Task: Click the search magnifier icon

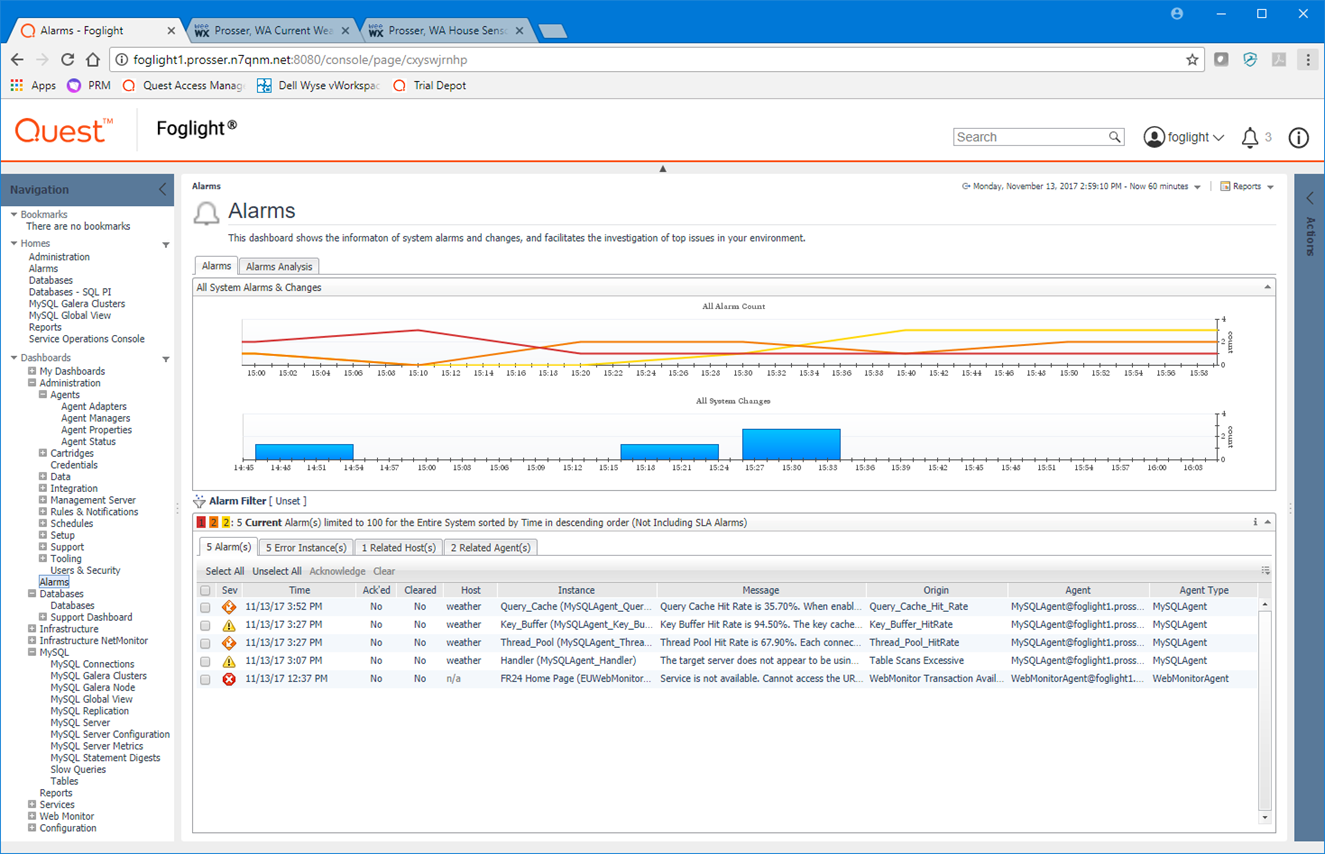Action: coord(1115,137)
